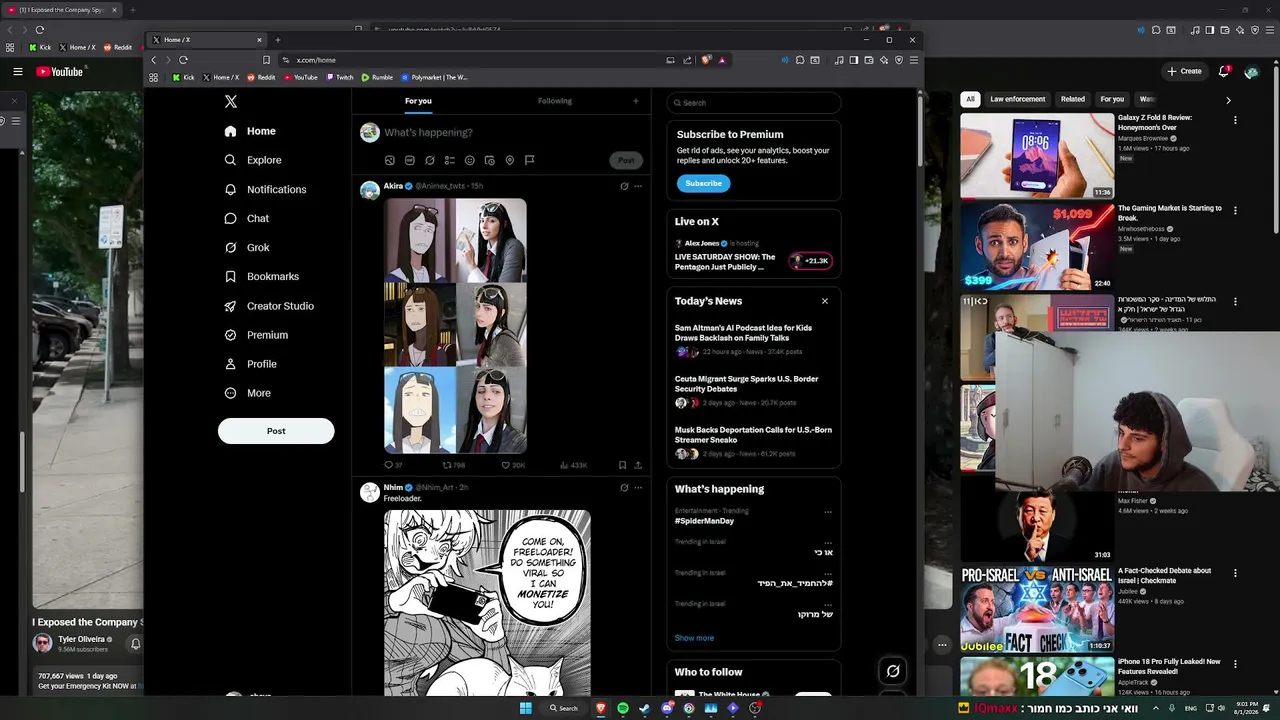Open Steam from the taskbar

tap(645, 708)
